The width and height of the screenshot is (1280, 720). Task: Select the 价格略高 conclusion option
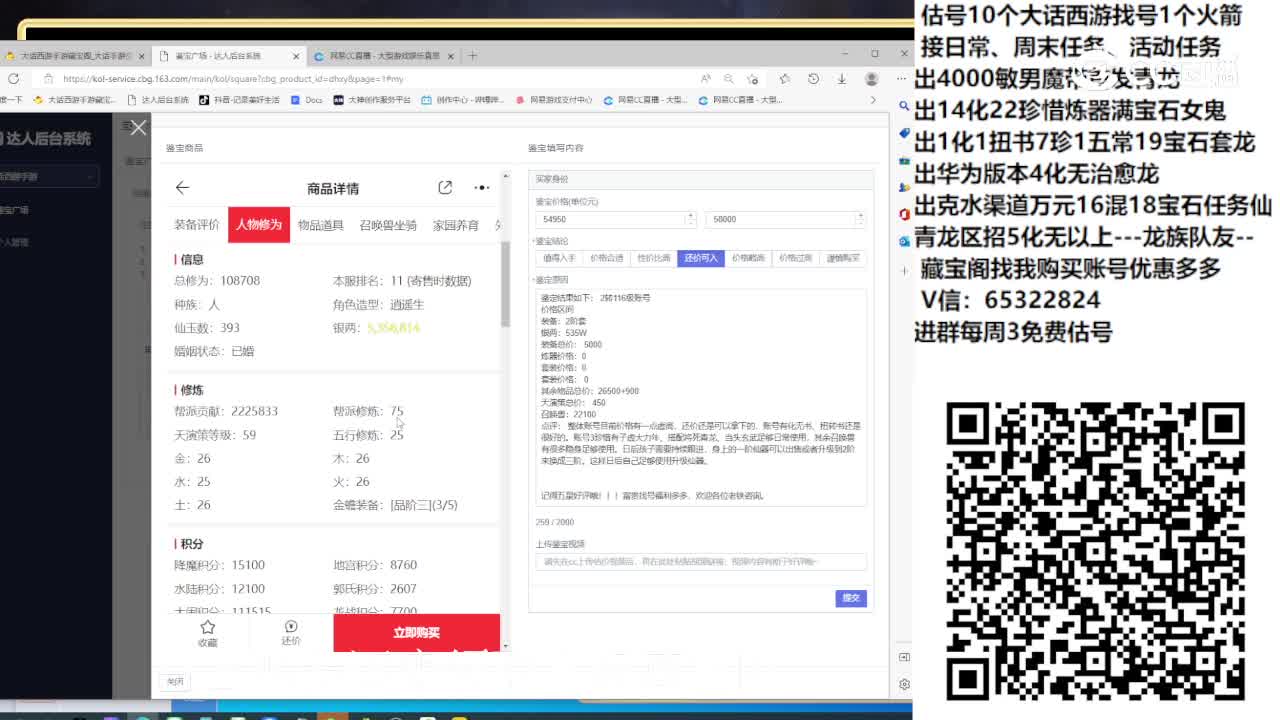pos(748,258)
